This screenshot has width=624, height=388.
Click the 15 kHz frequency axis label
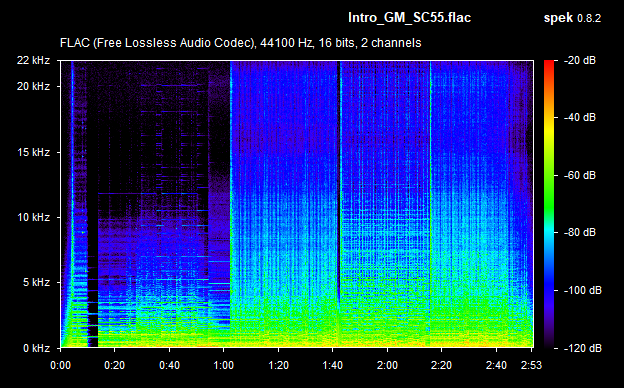click(x=33, y=152)
